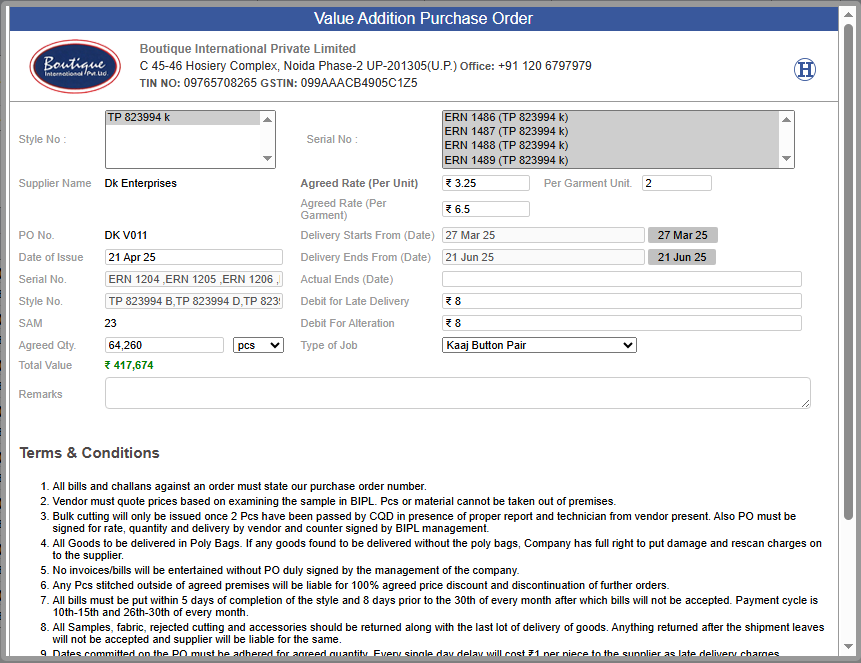This screenshot has width=861, height=663.
Task: Click Style No. field with TP 823994 B
Action: [194, 301]
